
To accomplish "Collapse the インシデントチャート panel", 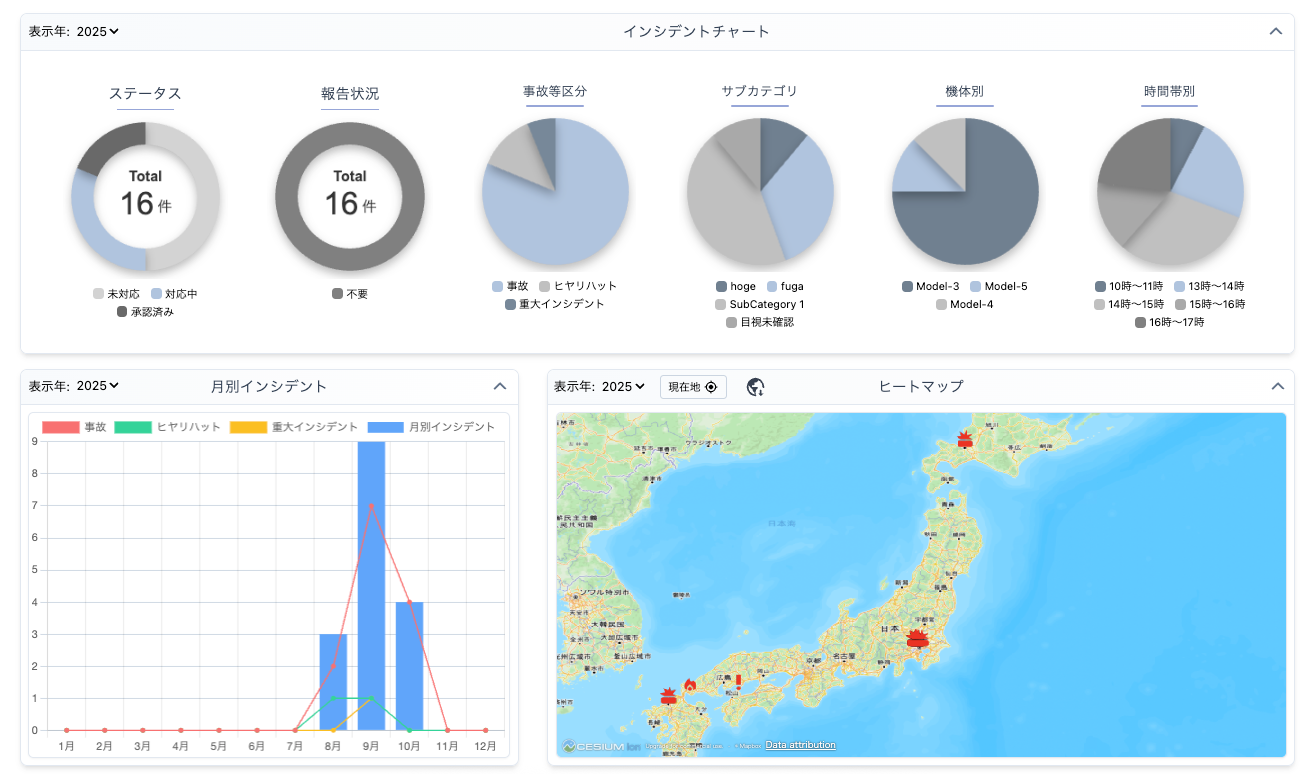I will (1275, 31).
